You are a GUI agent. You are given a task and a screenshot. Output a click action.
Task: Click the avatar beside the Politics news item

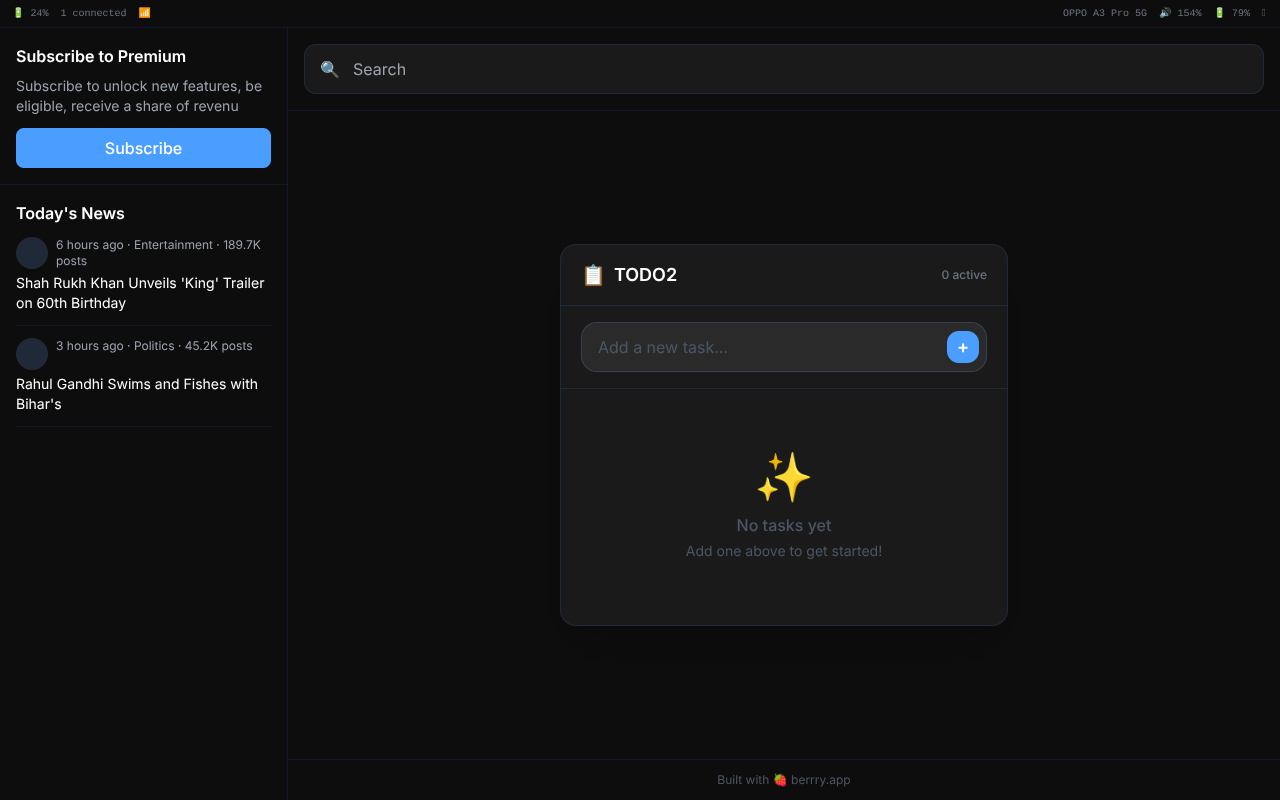coord(32,354)
